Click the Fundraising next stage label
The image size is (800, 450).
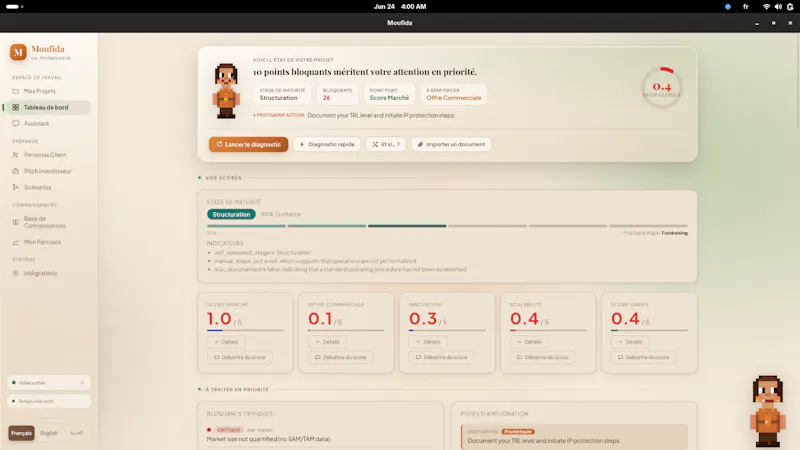tap(674, 233)
